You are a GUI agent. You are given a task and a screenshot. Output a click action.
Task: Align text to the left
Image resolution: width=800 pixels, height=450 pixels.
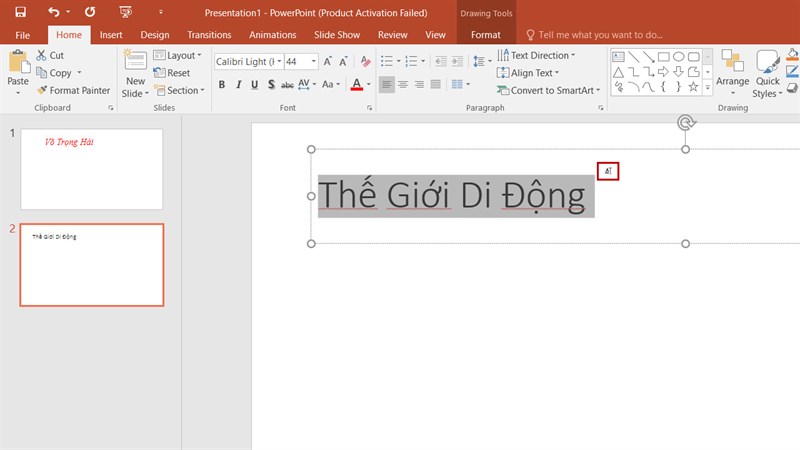tap(387, 84)
